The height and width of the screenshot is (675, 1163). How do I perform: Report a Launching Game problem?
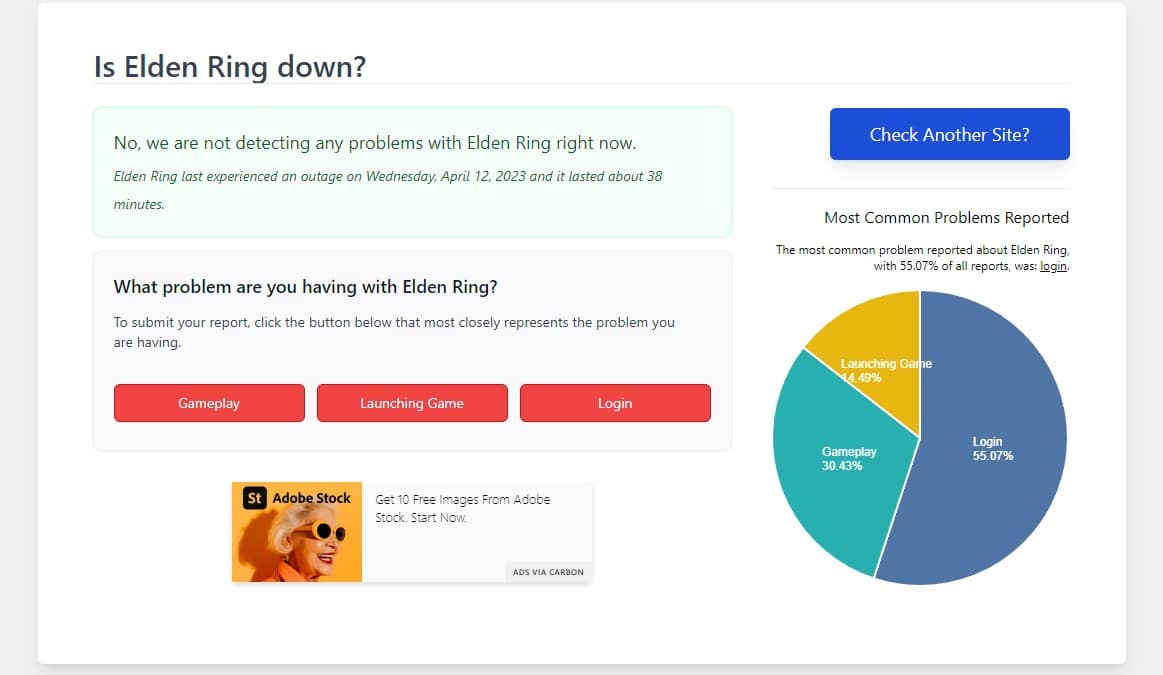(412, 403)
